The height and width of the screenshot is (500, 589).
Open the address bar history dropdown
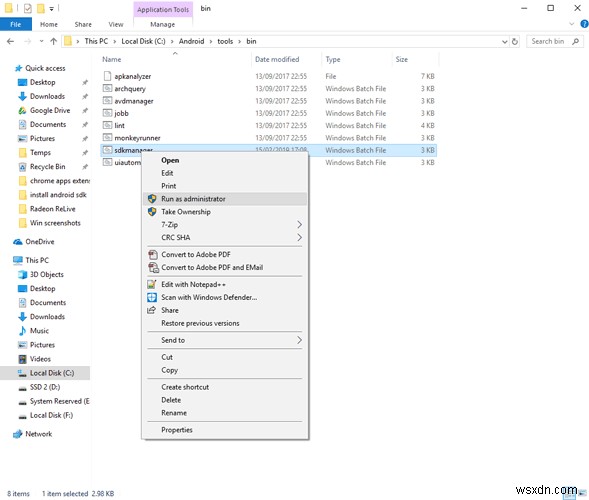coord(504,42)
